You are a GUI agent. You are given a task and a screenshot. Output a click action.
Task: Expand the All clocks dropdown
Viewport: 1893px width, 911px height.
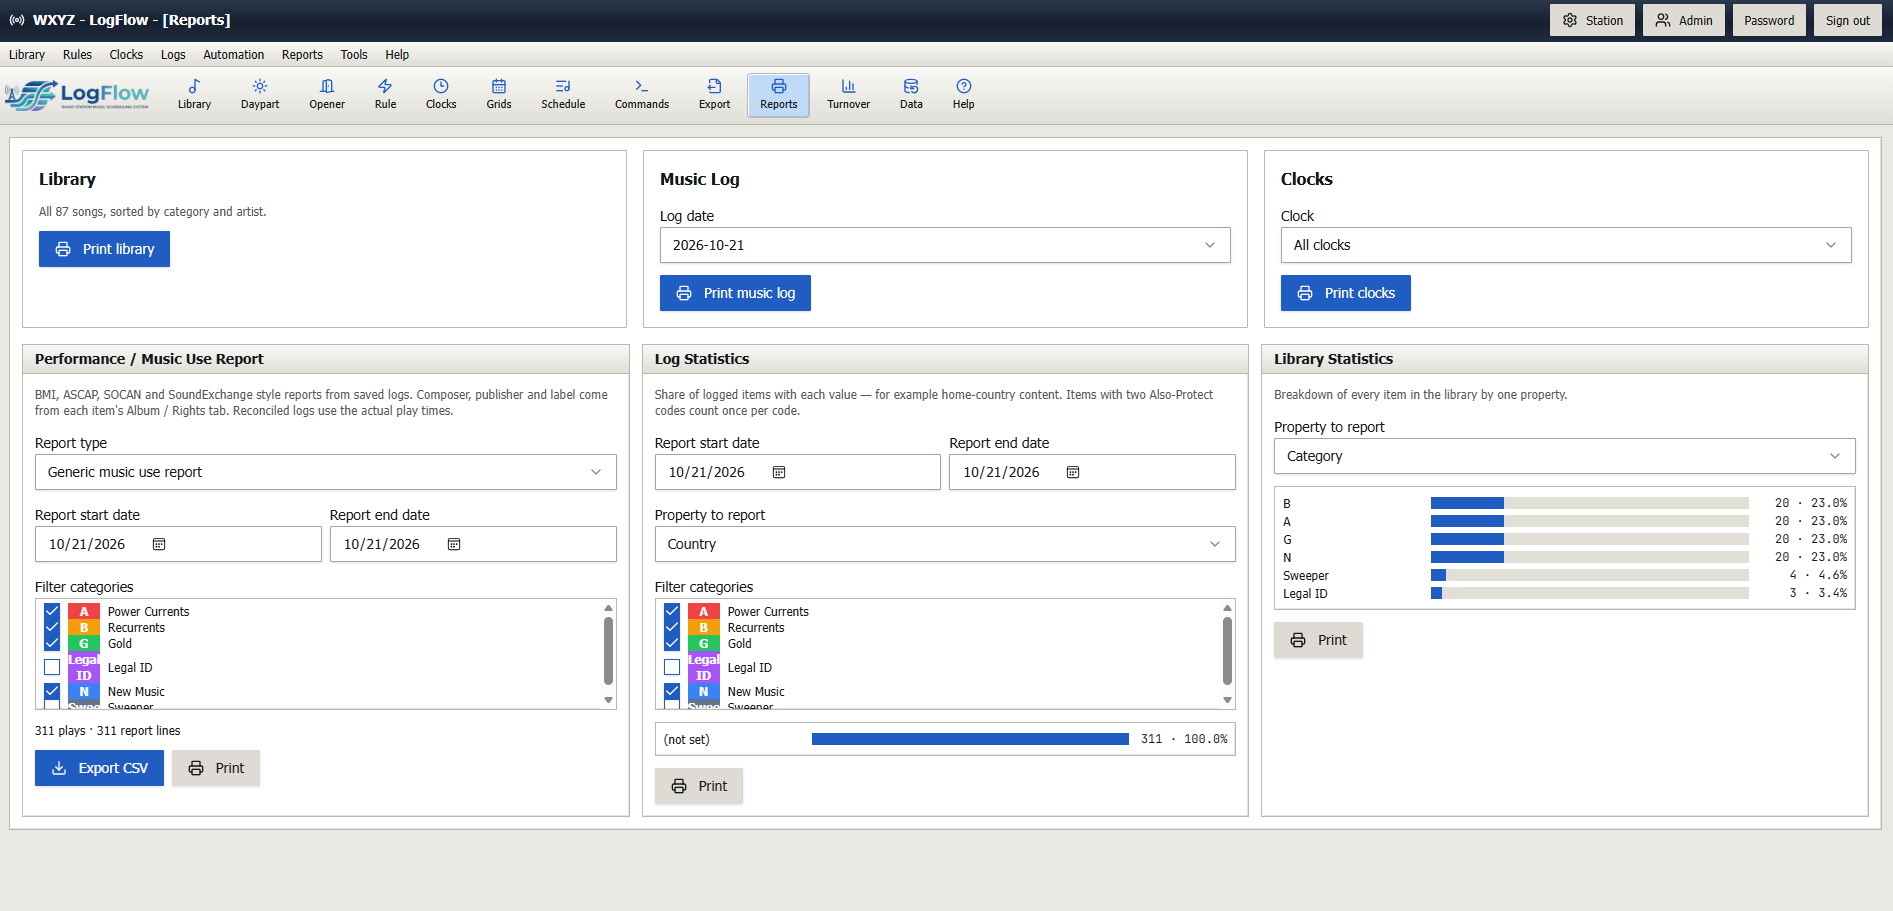point(1566,245)
